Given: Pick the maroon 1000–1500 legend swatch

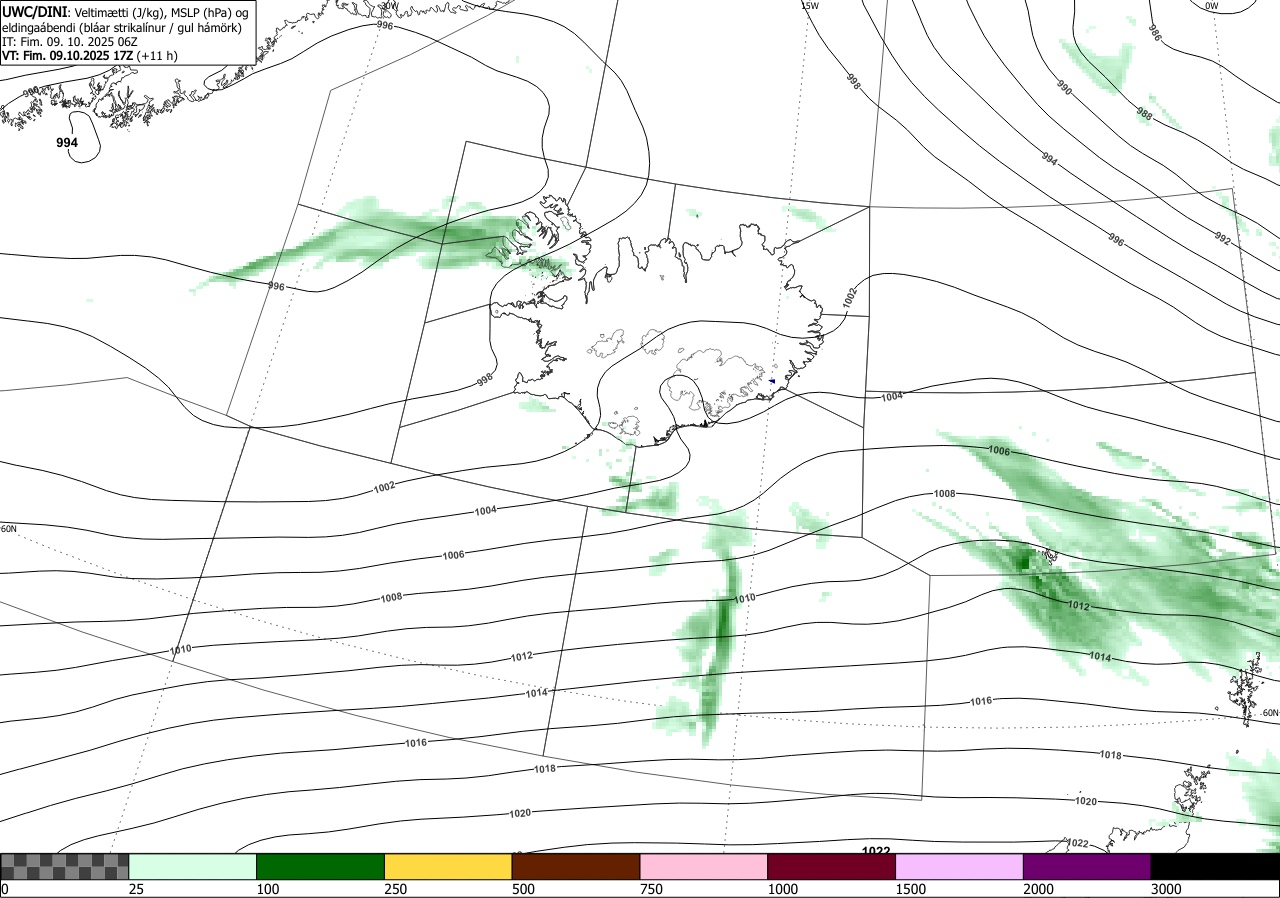Looking at the screenshot, I should (832, 866).
